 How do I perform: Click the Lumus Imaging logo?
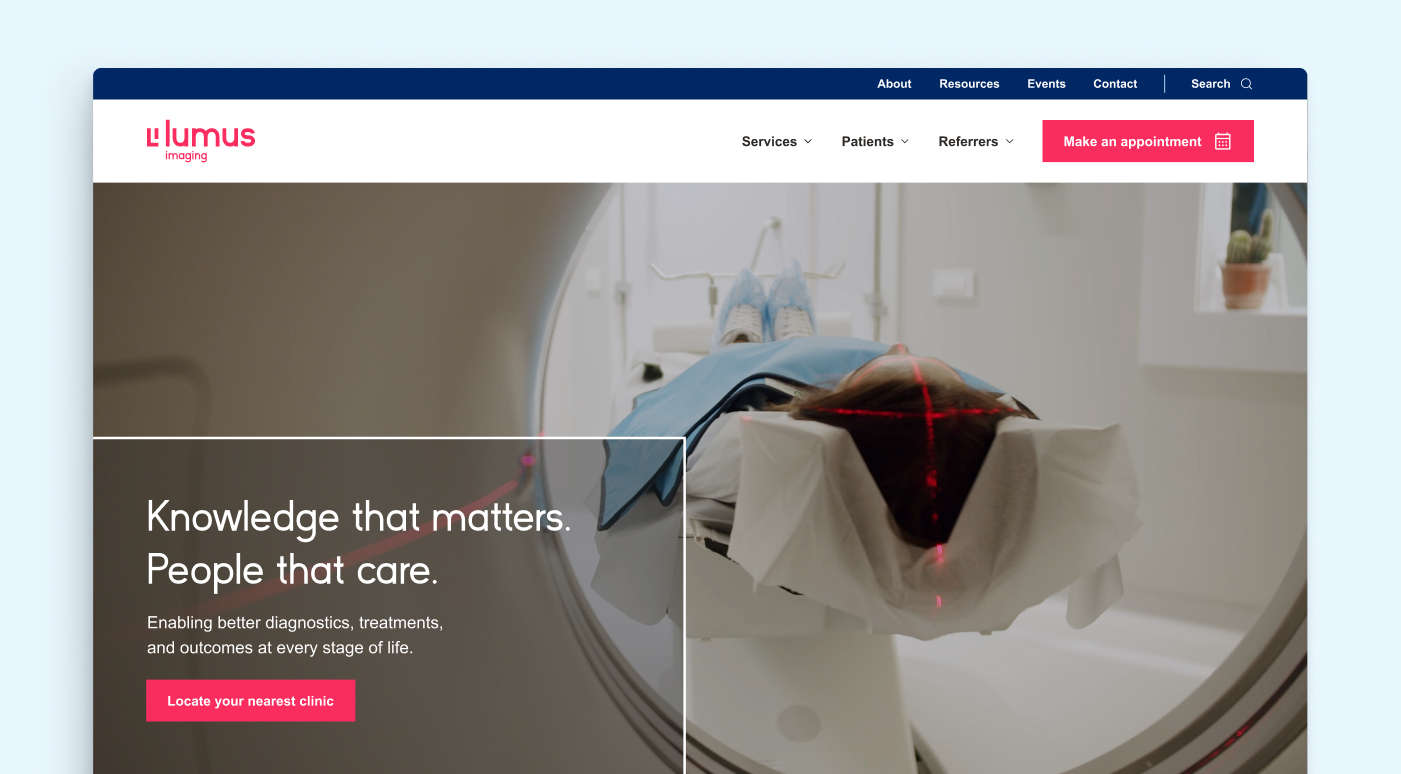pos(201,141)
